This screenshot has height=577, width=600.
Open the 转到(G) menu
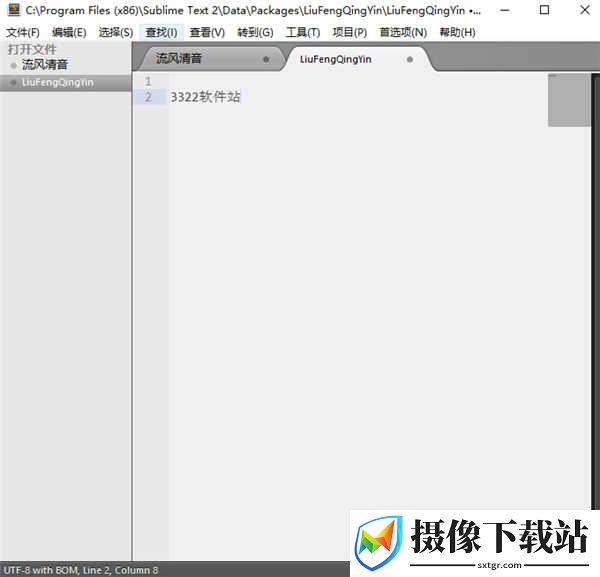[x=255, y=33]
